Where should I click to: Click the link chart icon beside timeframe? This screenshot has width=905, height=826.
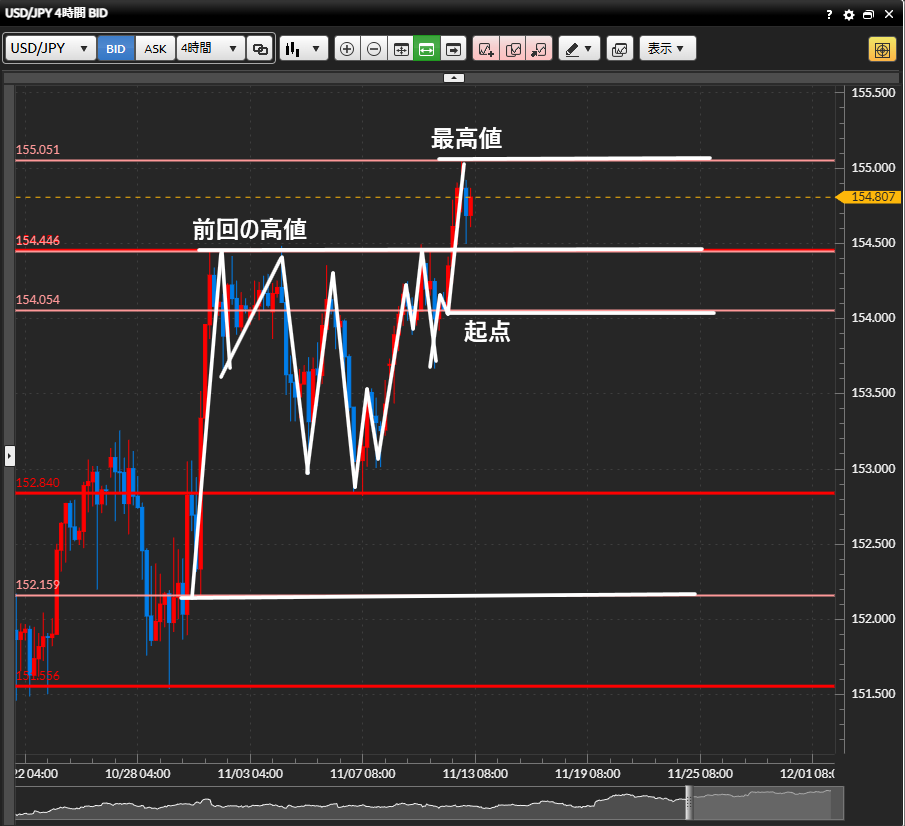coord(260,49)
